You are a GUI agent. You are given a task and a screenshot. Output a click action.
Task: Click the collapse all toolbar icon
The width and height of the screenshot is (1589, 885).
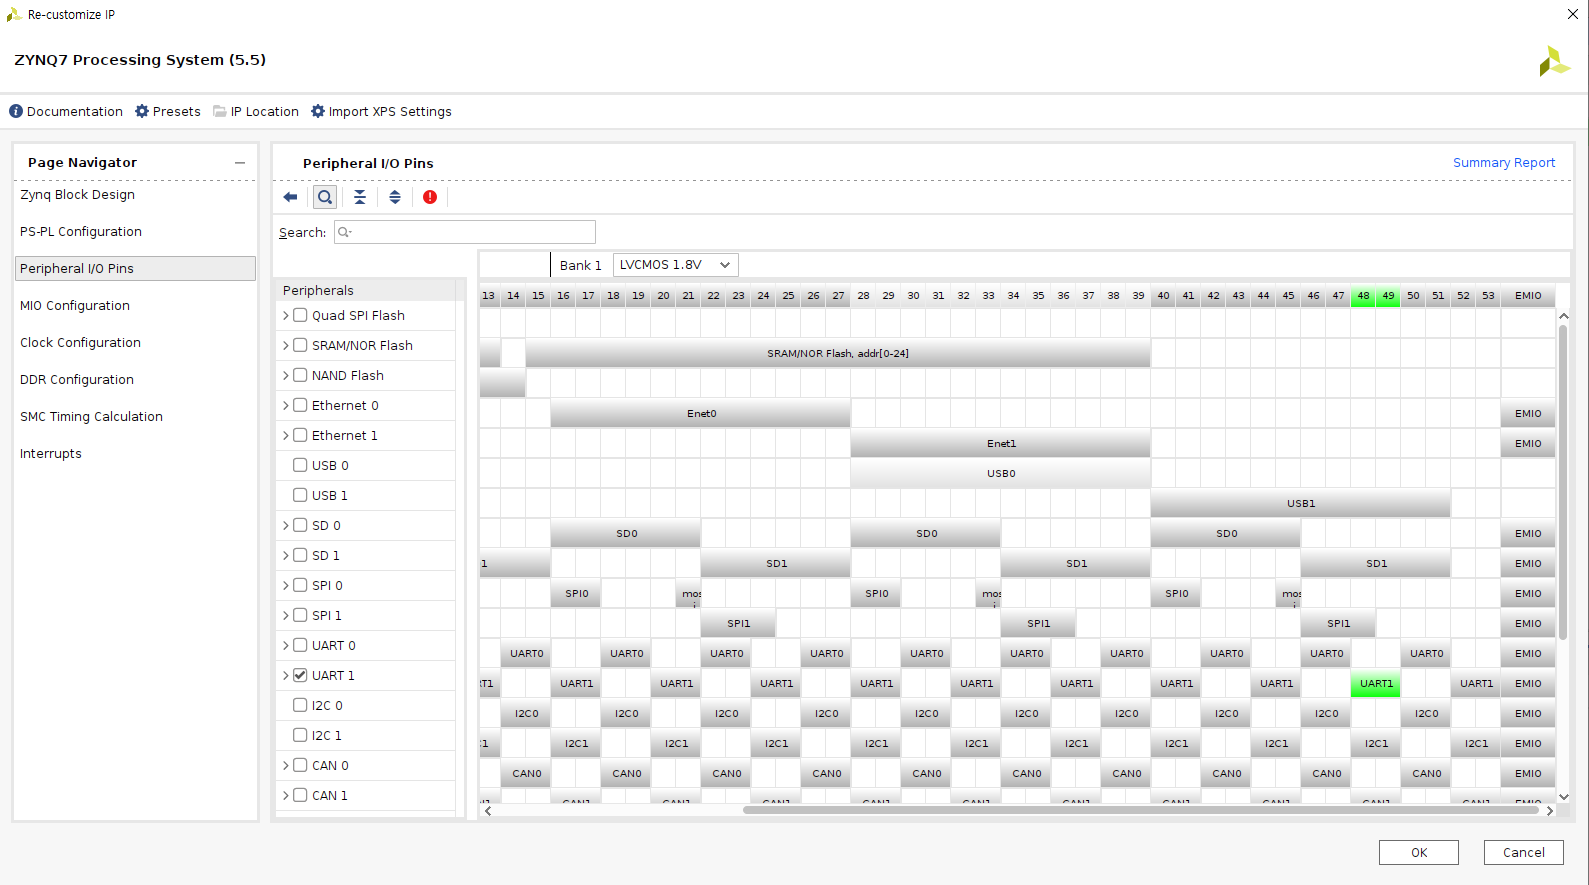360,197
